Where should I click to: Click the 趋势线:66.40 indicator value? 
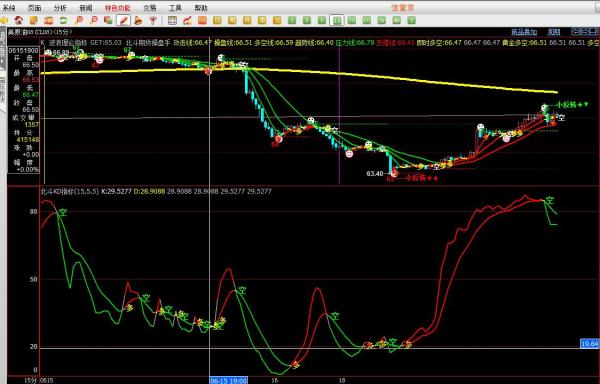(x=314, y=42)
